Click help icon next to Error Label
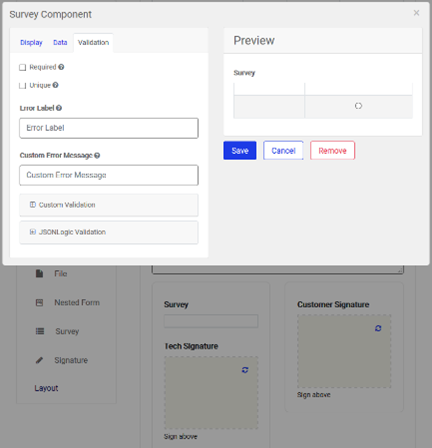 [59, 108]
